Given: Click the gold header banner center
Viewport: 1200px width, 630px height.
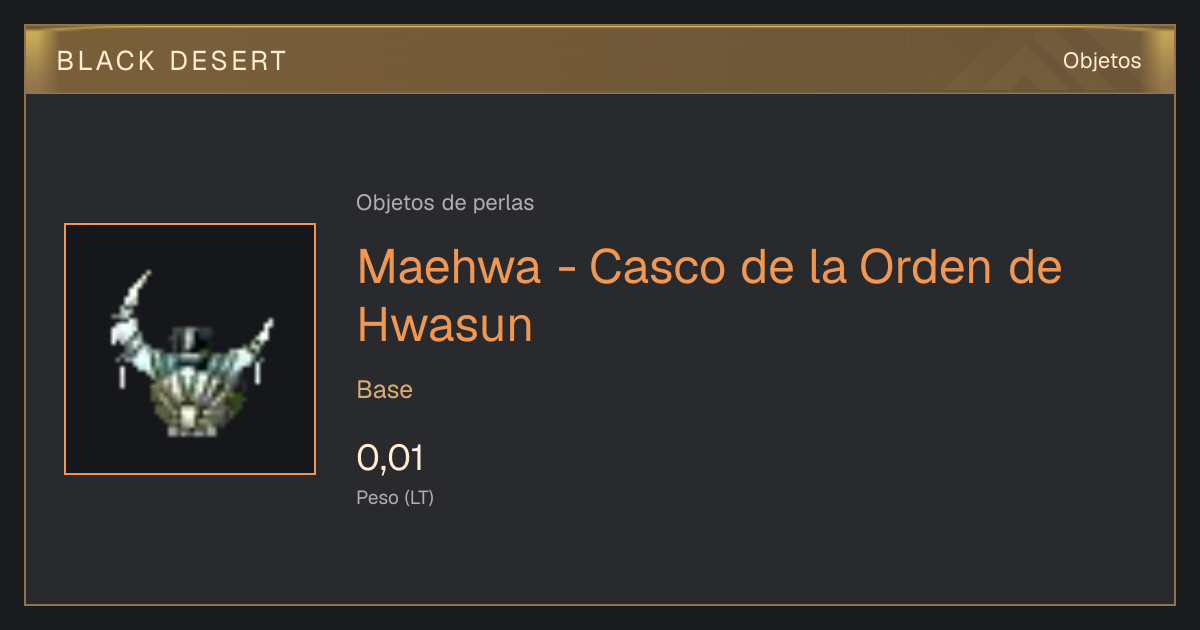Looking at the screenshot, I should (x=600, y=60).
